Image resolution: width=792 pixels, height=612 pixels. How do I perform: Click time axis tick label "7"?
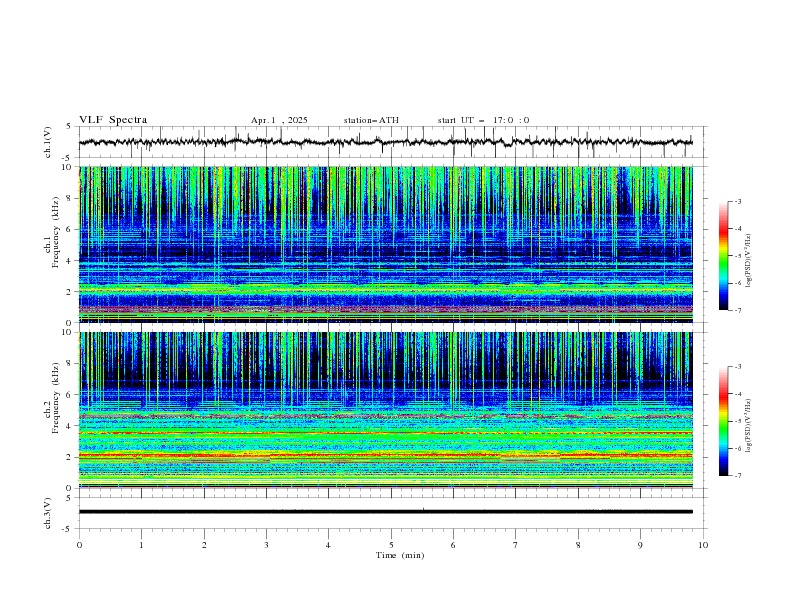coord(516,545)
